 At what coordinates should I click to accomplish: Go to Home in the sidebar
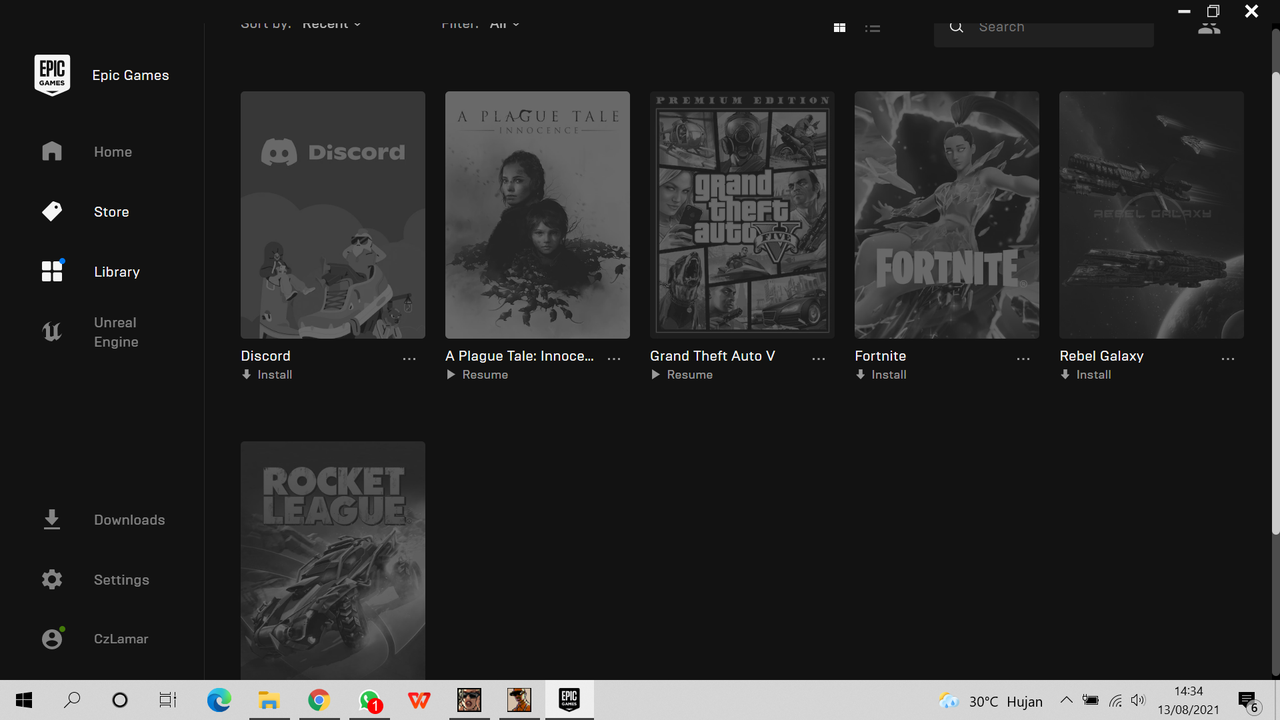[x=113, y=152]
